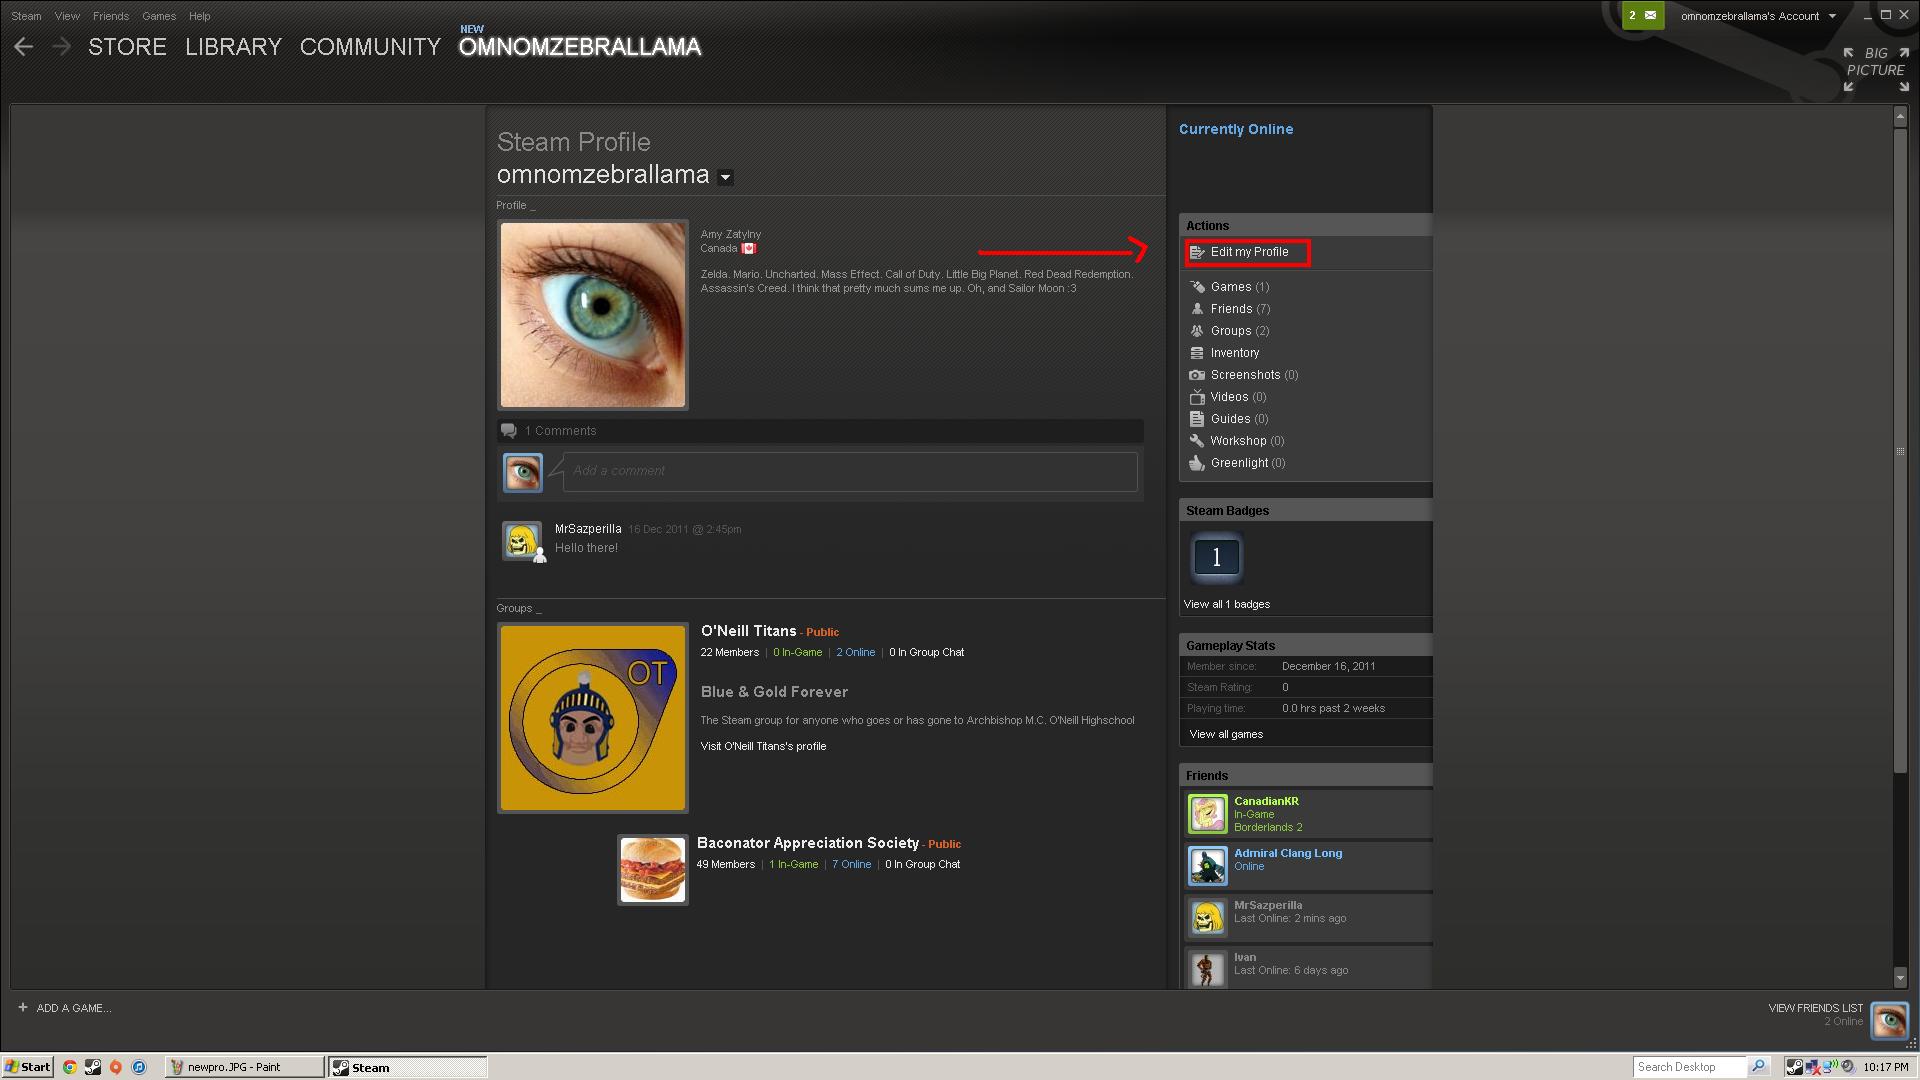Screen dimensions: 1920x1080
Task: Open the Games menu in menu bar
Action: (158, 16)
